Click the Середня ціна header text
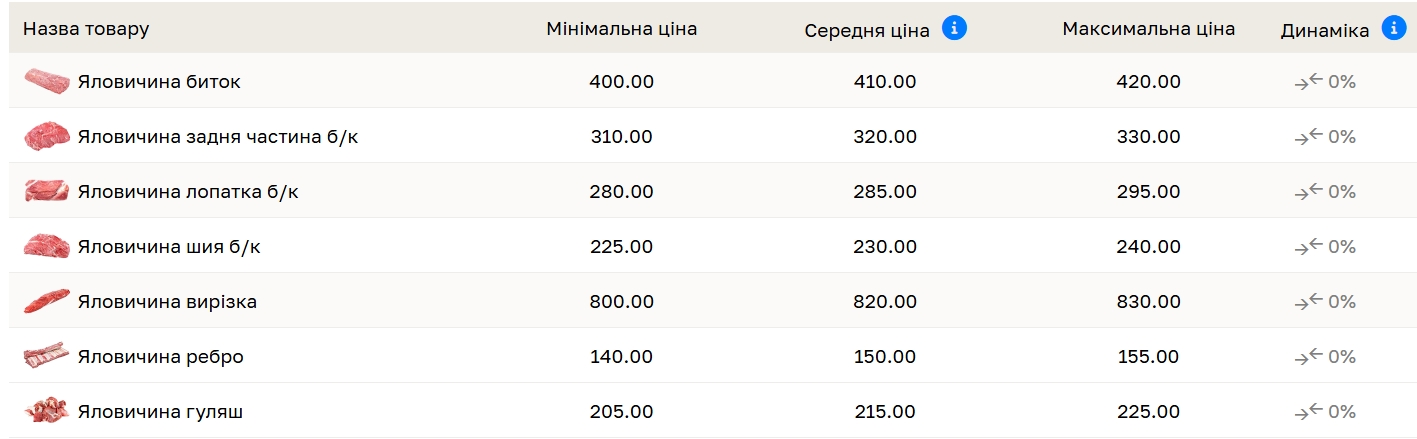This screenshot has height=439, width=1417. [x=866, y=30]
